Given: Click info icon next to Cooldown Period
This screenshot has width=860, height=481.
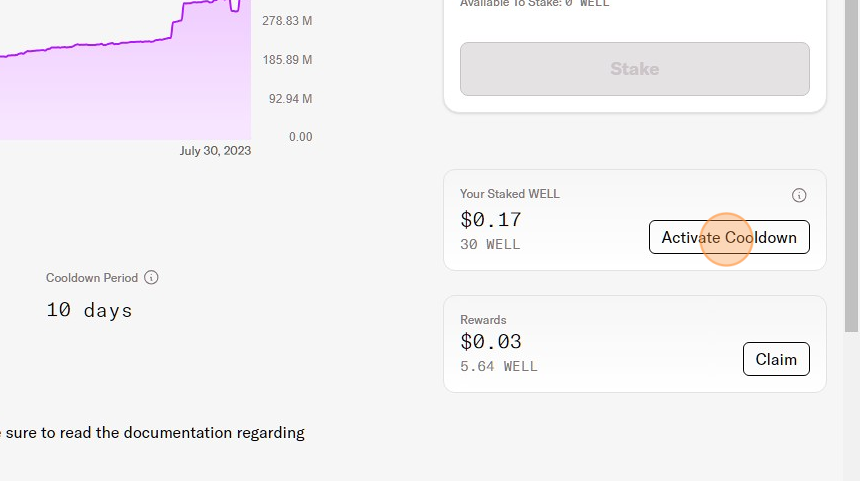Looking at the screenshot, I should click(151, 277).
